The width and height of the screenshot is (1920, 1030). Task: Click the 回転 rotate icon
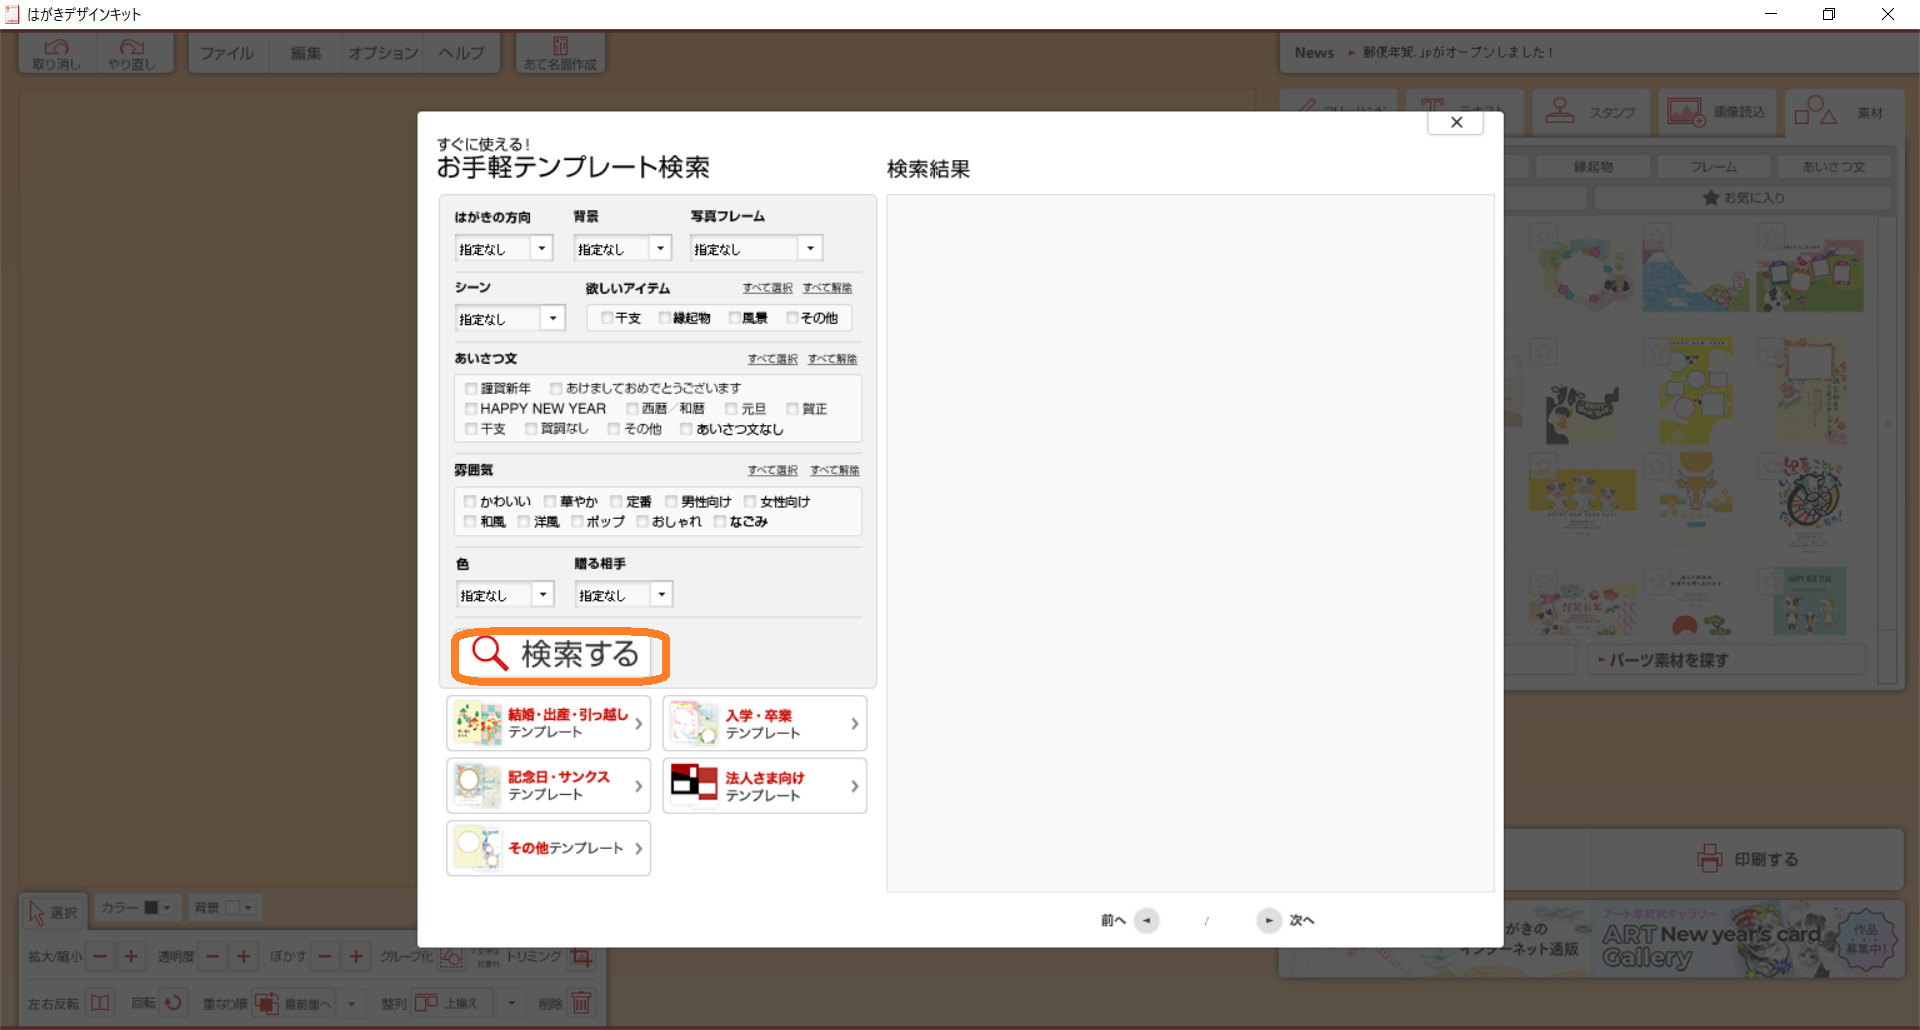tap(173, 1002)
